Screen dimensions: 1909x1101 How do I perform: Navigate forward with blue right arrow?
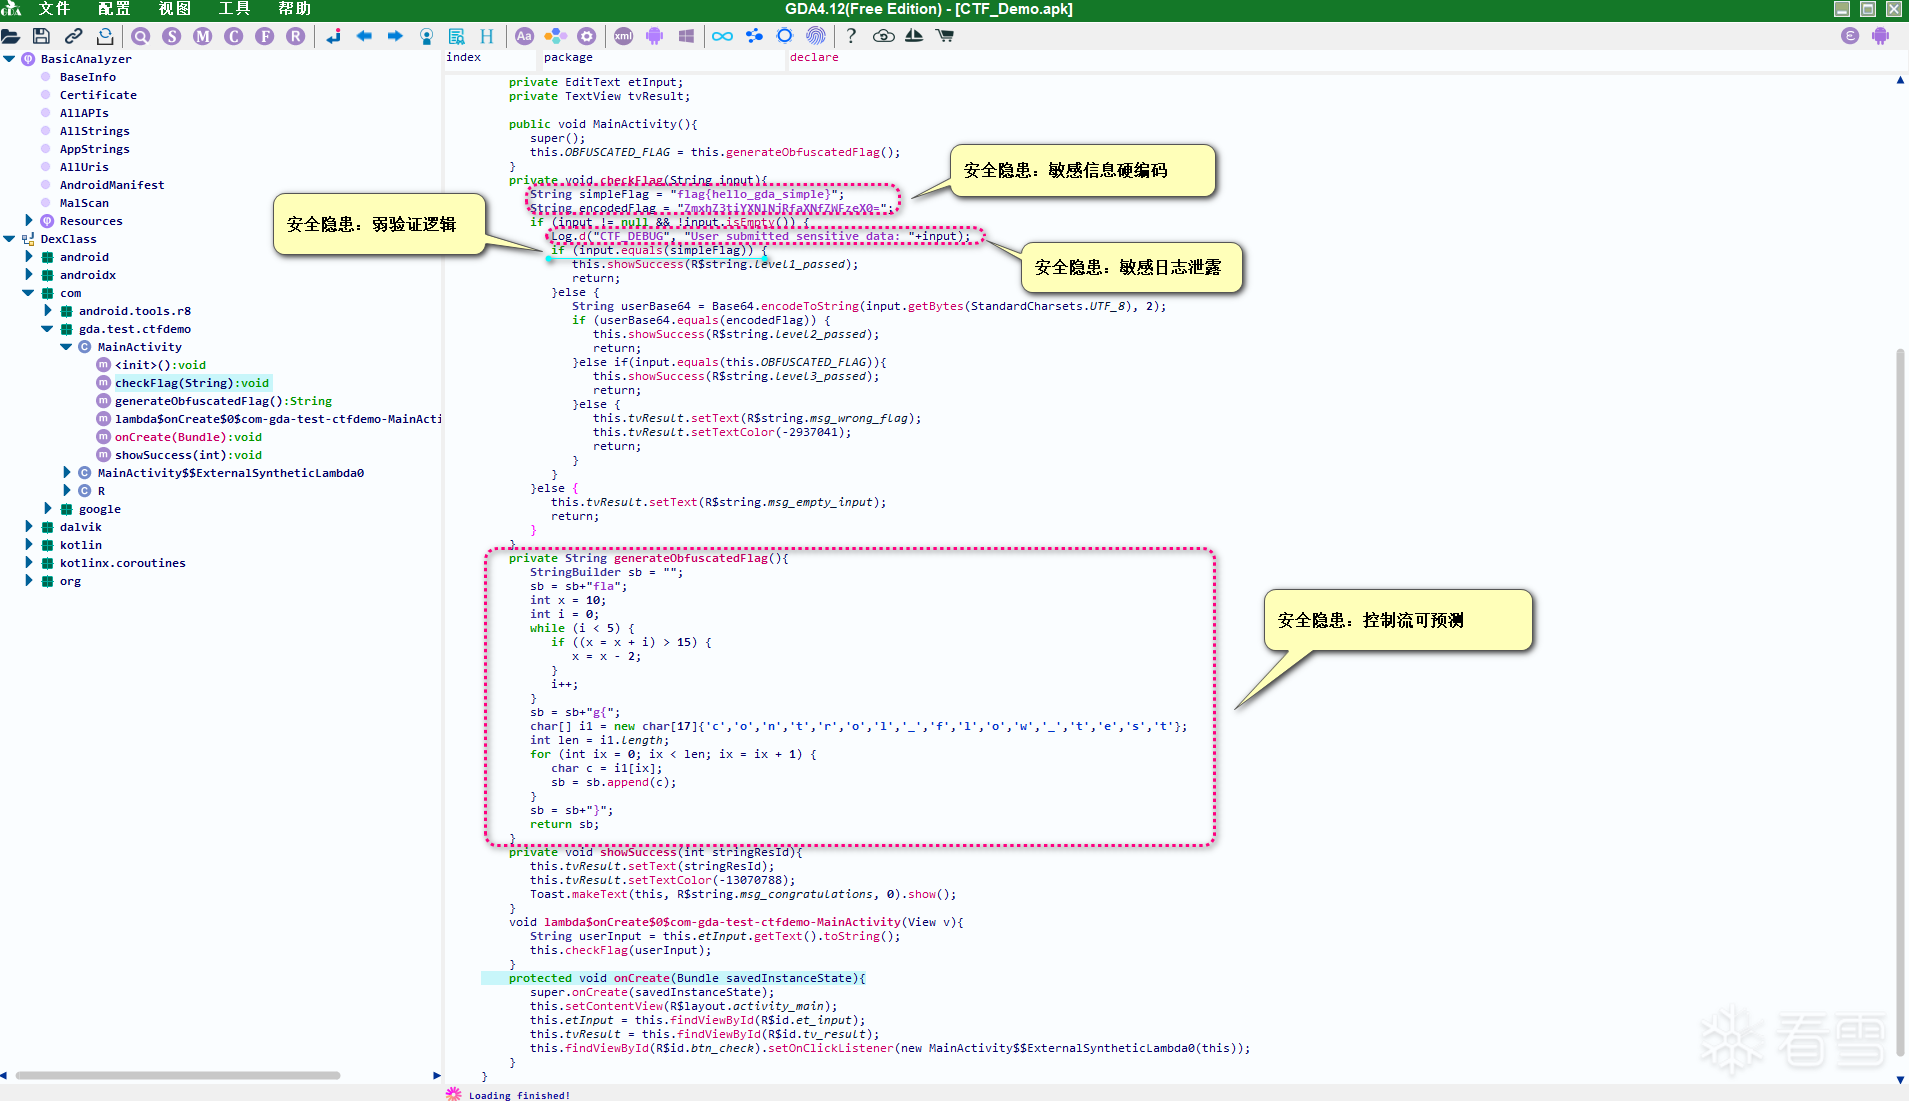(395, 36)
